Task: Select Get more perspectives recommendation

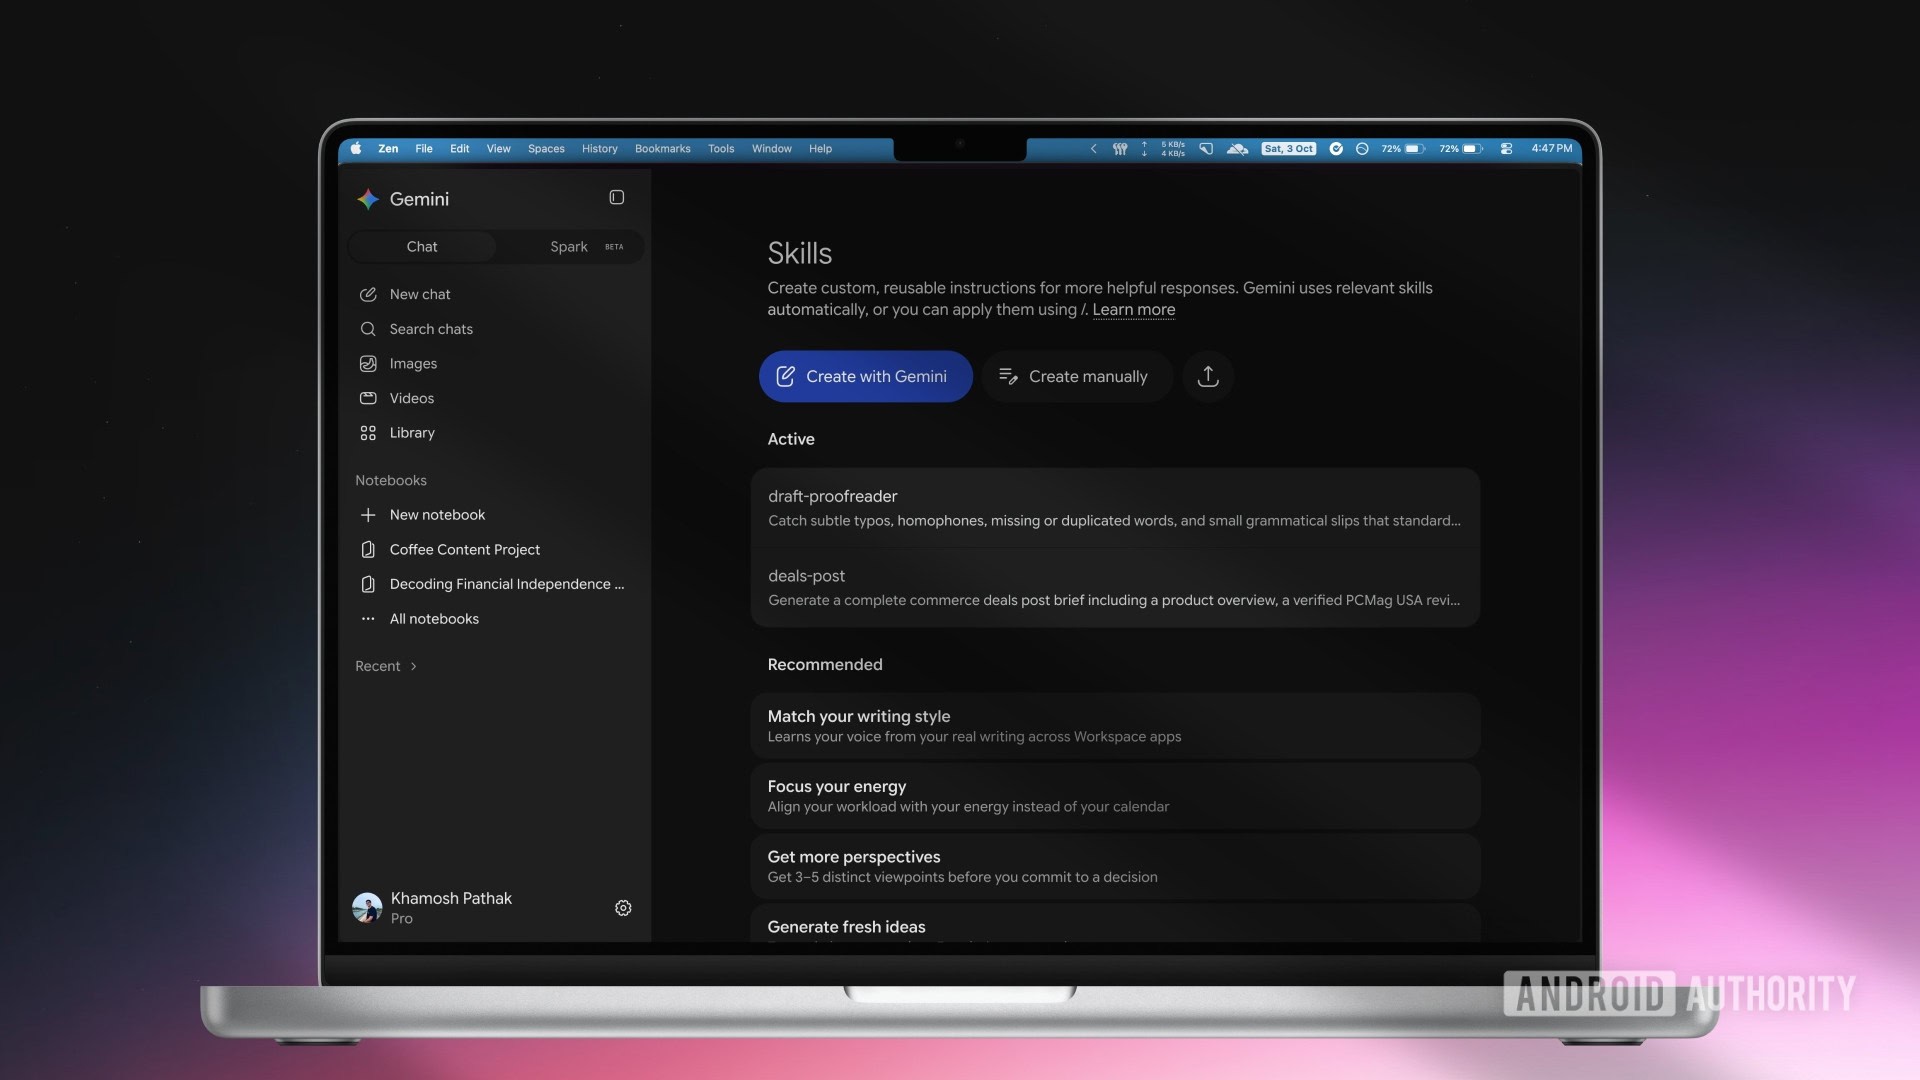Action: tap(1115, 866)
